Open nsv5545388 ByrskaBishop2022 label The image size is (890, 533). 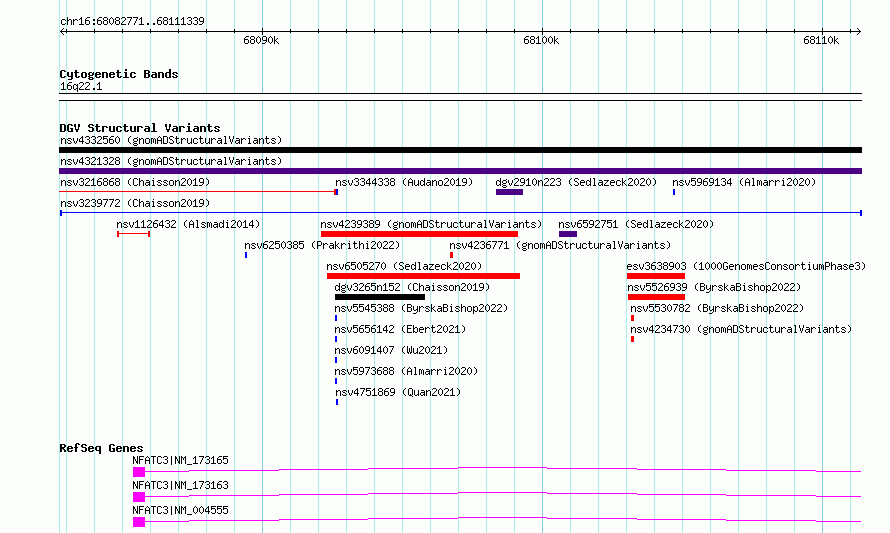coord(421,308)
